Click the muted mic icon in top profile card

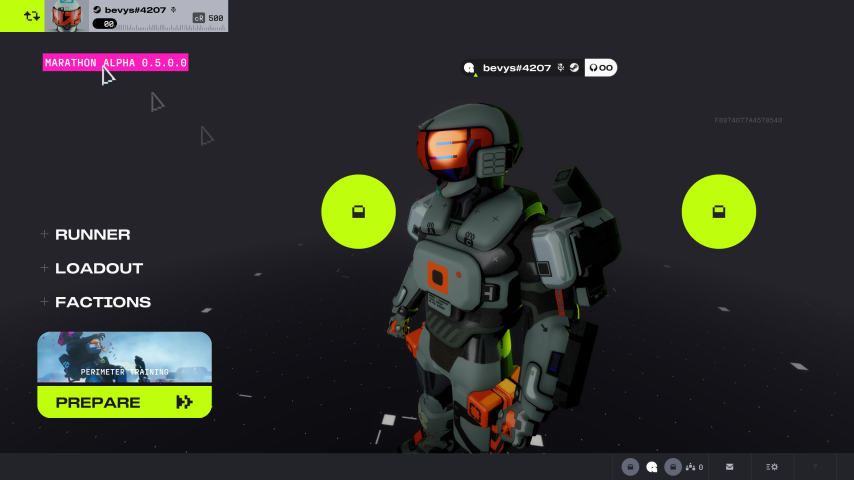pos(174,10)
